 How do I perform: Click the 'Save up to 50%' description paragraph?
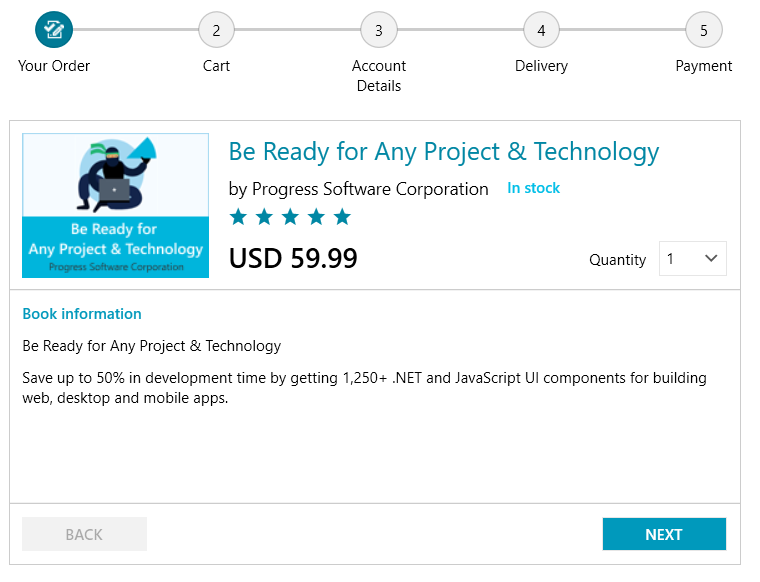tap(364, 388)
